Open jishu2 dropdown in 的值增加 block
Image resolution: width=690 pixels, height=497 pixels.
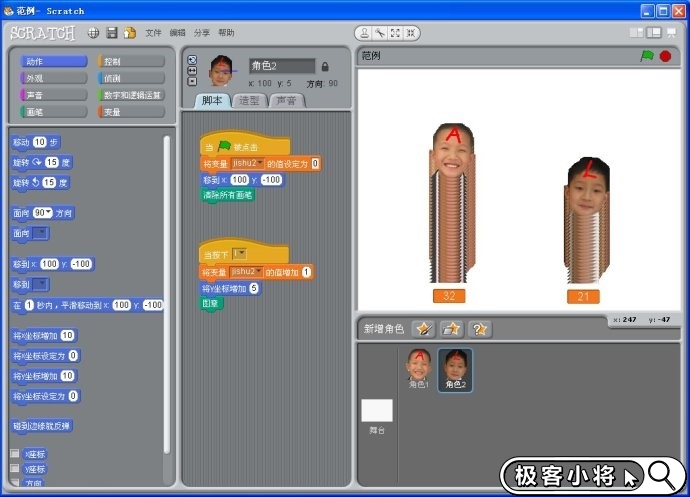258,272
